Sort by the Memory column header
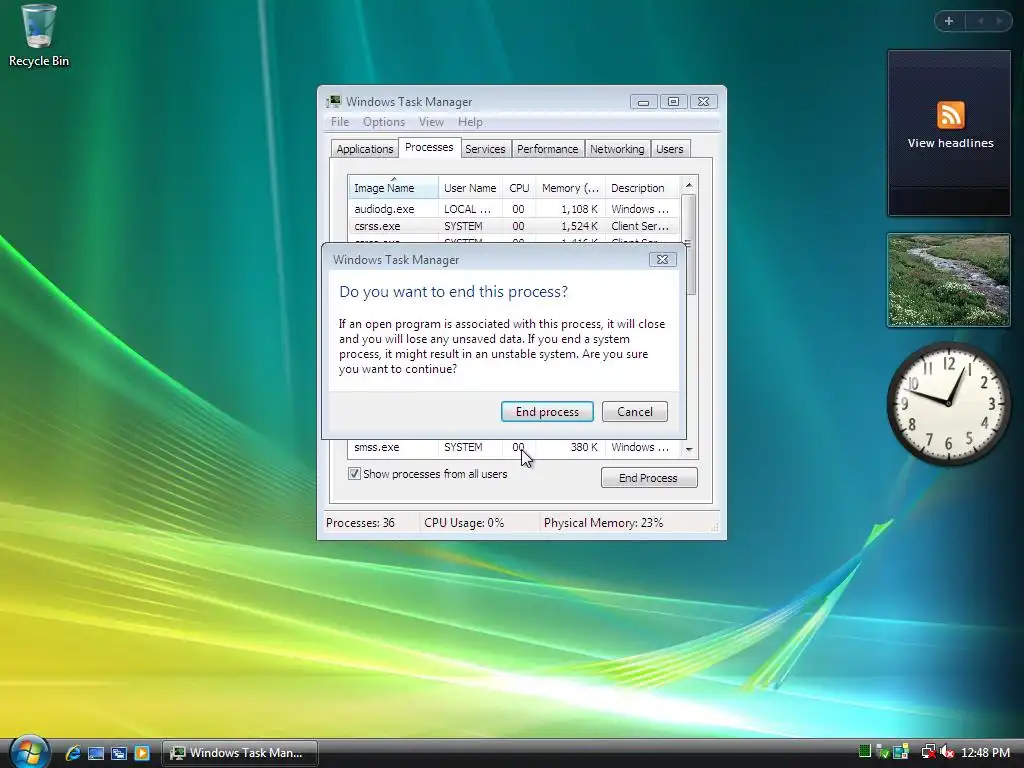Viewport: 1024px width, 768px height. coord(570,187)
